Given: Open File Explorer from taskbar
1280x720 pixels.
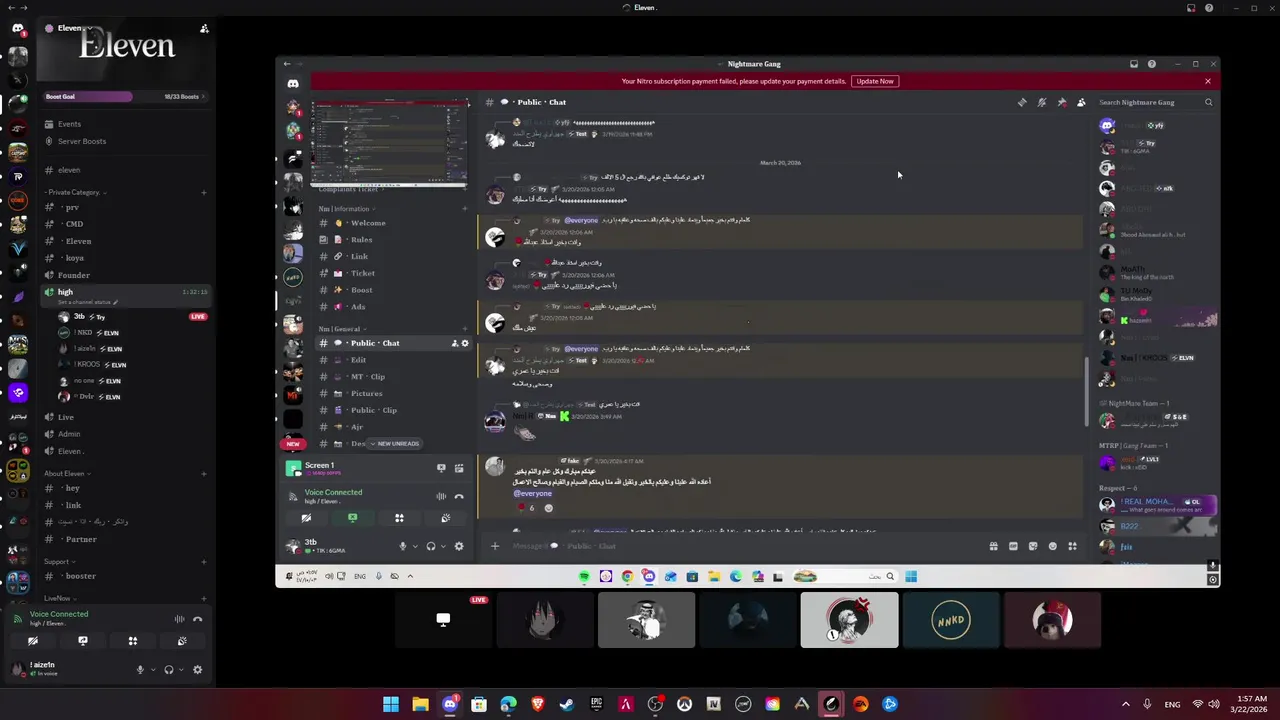Looking at the screenshot, I should pyautogui.click(x=420, y=704).
